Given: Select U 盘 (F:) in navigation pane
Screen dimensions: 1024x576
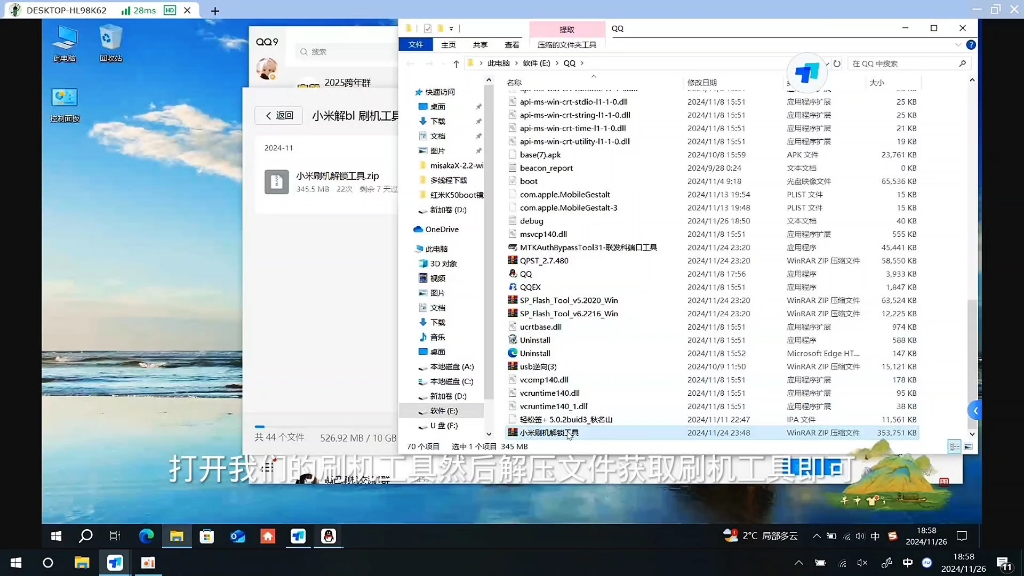Looking at the screenshot, I should pyautogui.click(x=443, y=426).
